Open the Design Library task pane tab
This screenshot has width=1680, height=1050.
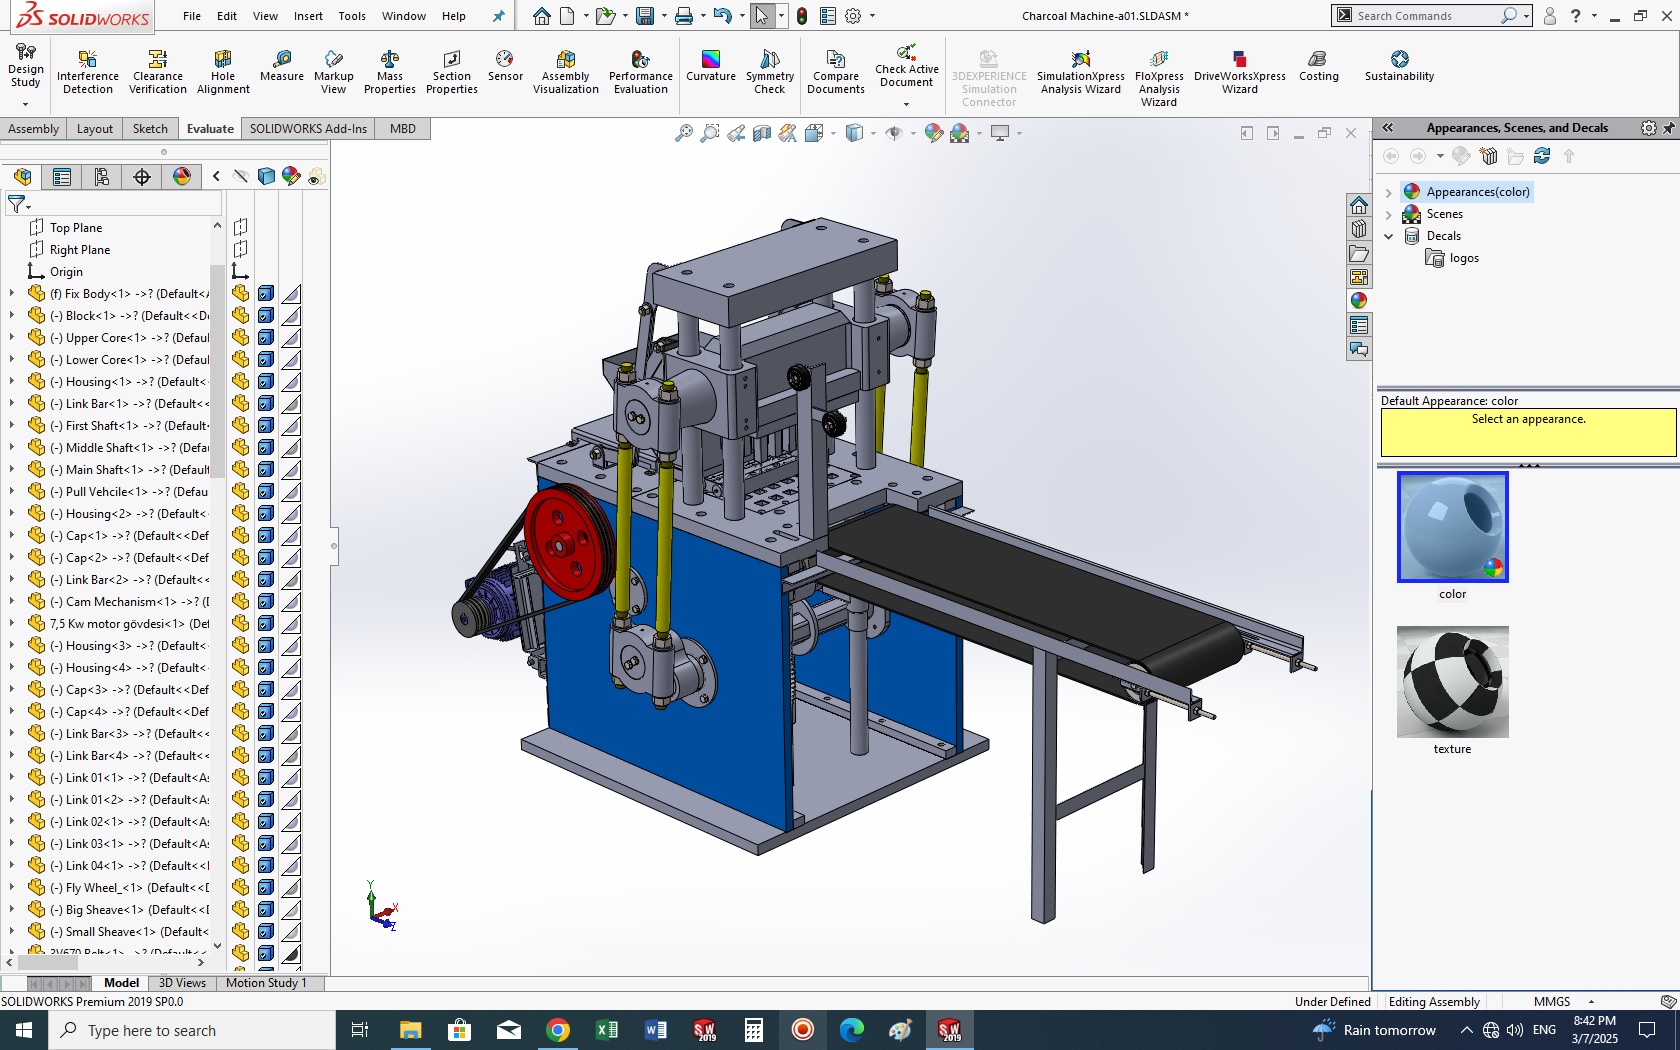pyautogui.click(x=1359, y=229)
